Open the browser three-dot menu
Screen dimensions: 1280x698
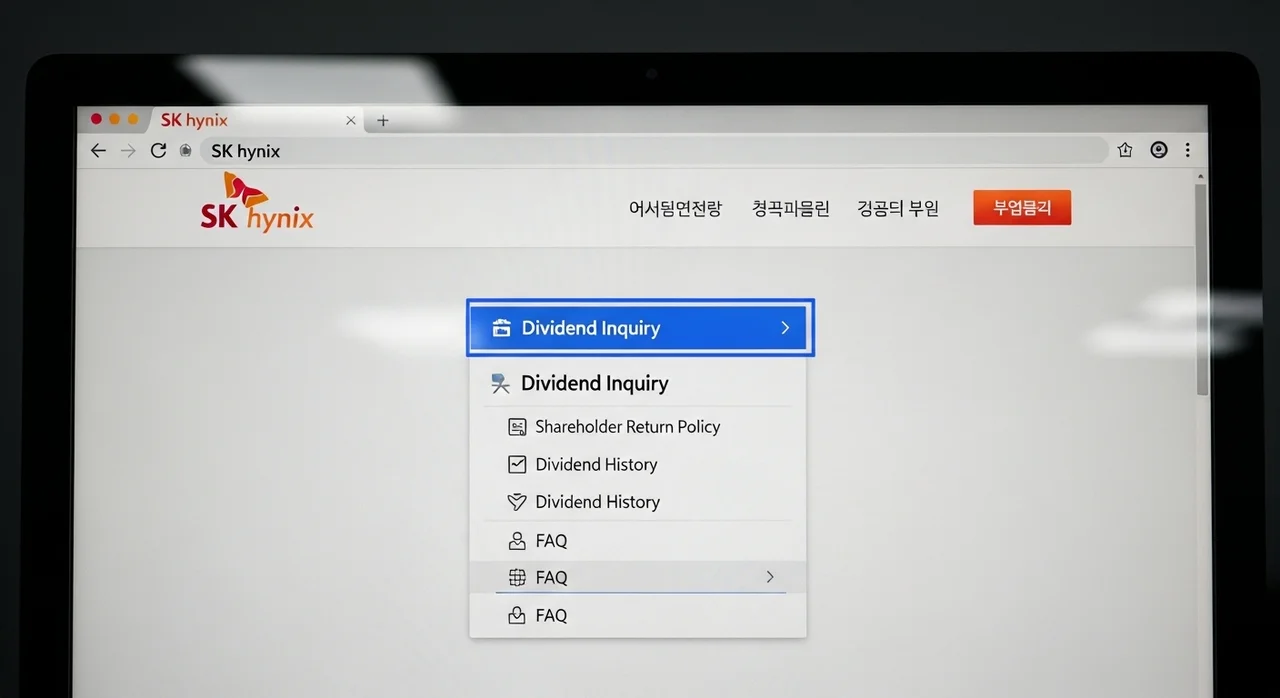[x=1188, y=150]
